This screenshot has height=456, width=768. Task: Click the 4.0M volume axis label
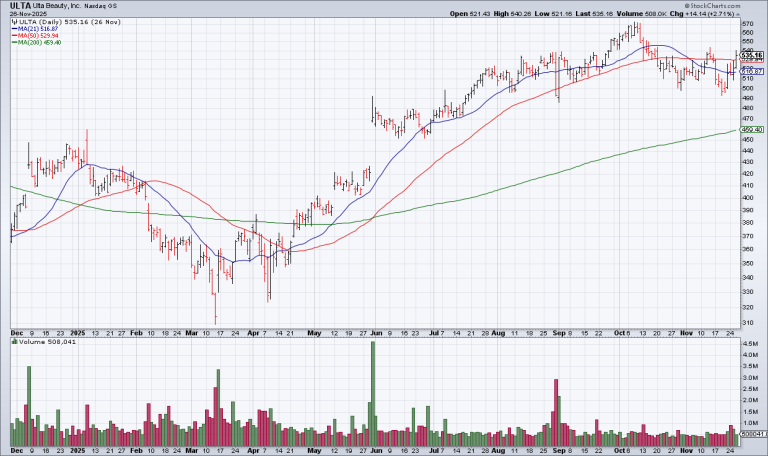[x=750, y=355]
